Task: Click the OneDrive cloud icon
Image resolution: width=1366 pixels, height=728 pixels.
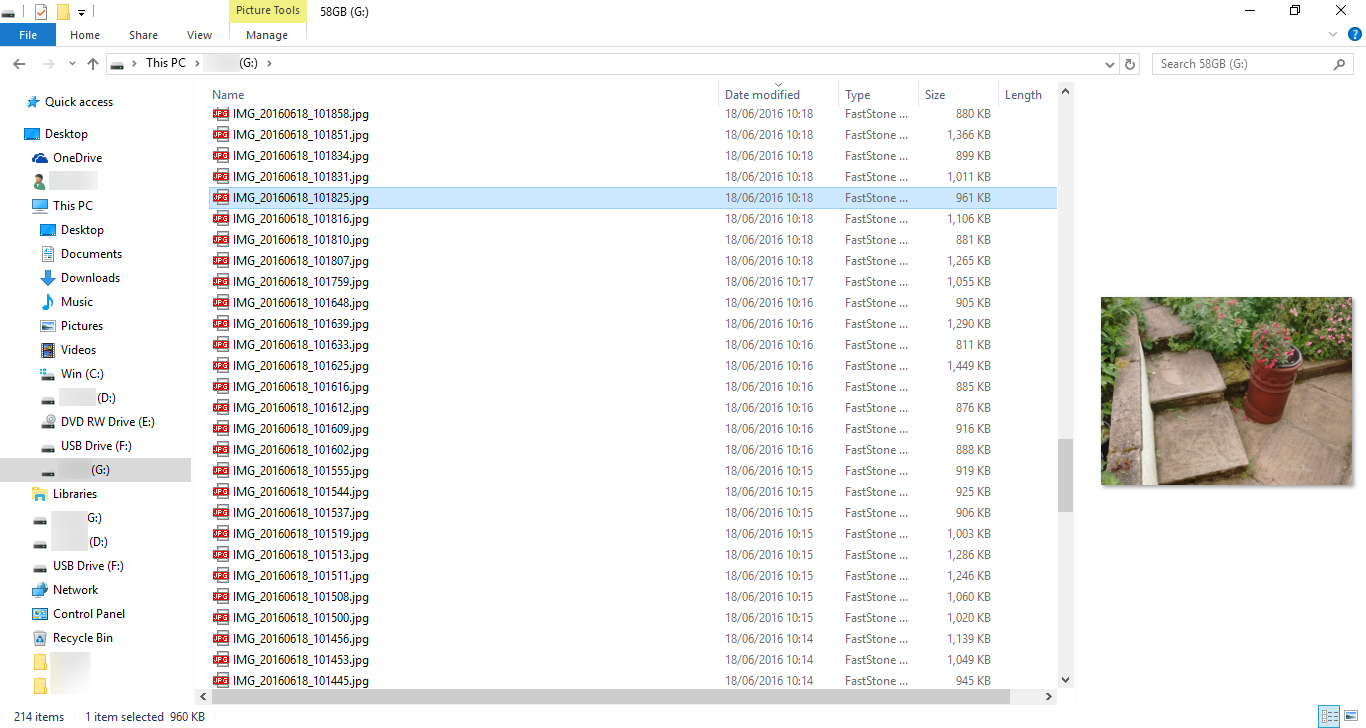Action: pyautogui.click(x=40, y=158)
